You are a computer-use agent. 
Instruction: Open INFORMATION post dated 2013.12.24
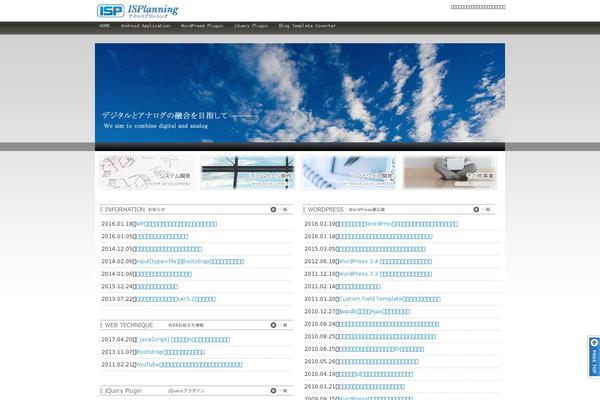coord(157,286)
